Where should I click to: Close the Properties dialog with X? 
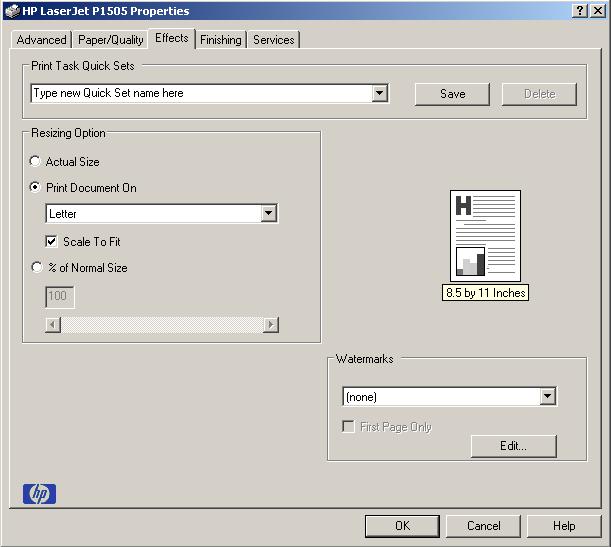pyautogui.click(x=598, y=11)
